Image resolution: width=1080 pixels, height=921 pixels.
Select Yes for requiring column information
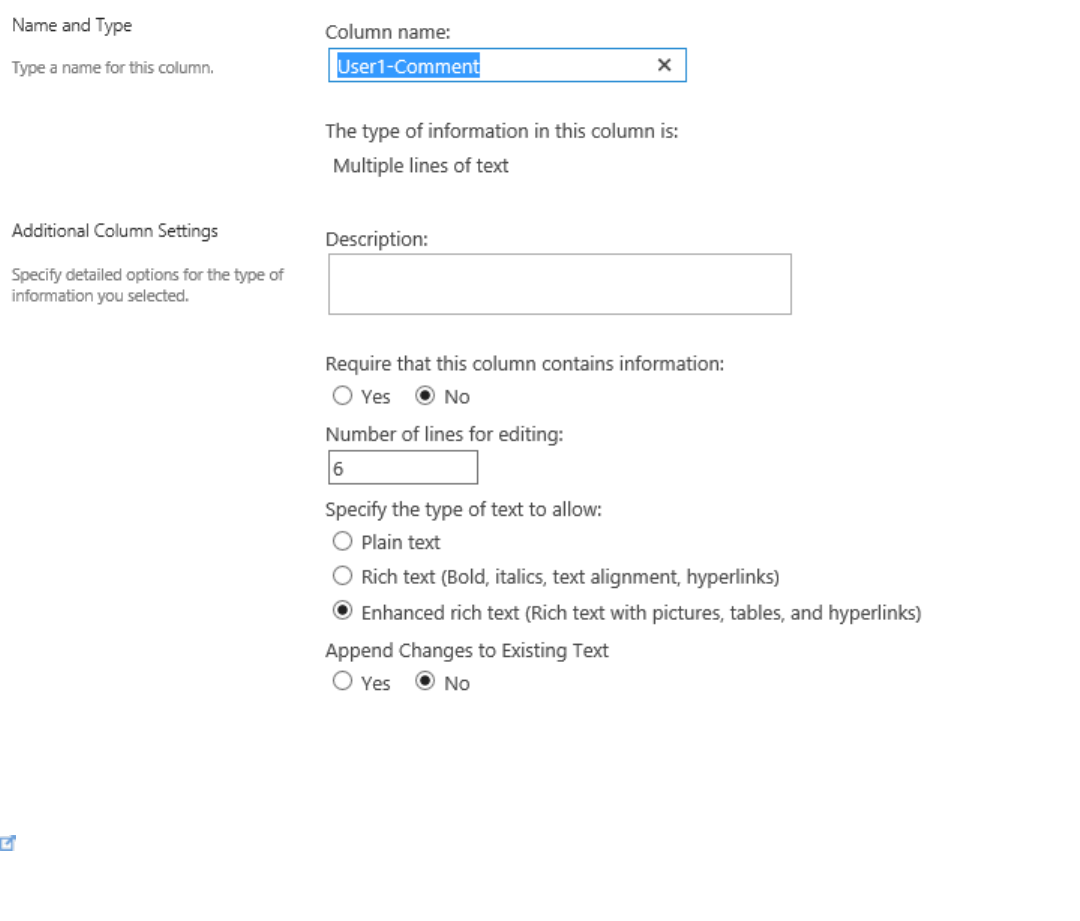[x=343, y=396]
